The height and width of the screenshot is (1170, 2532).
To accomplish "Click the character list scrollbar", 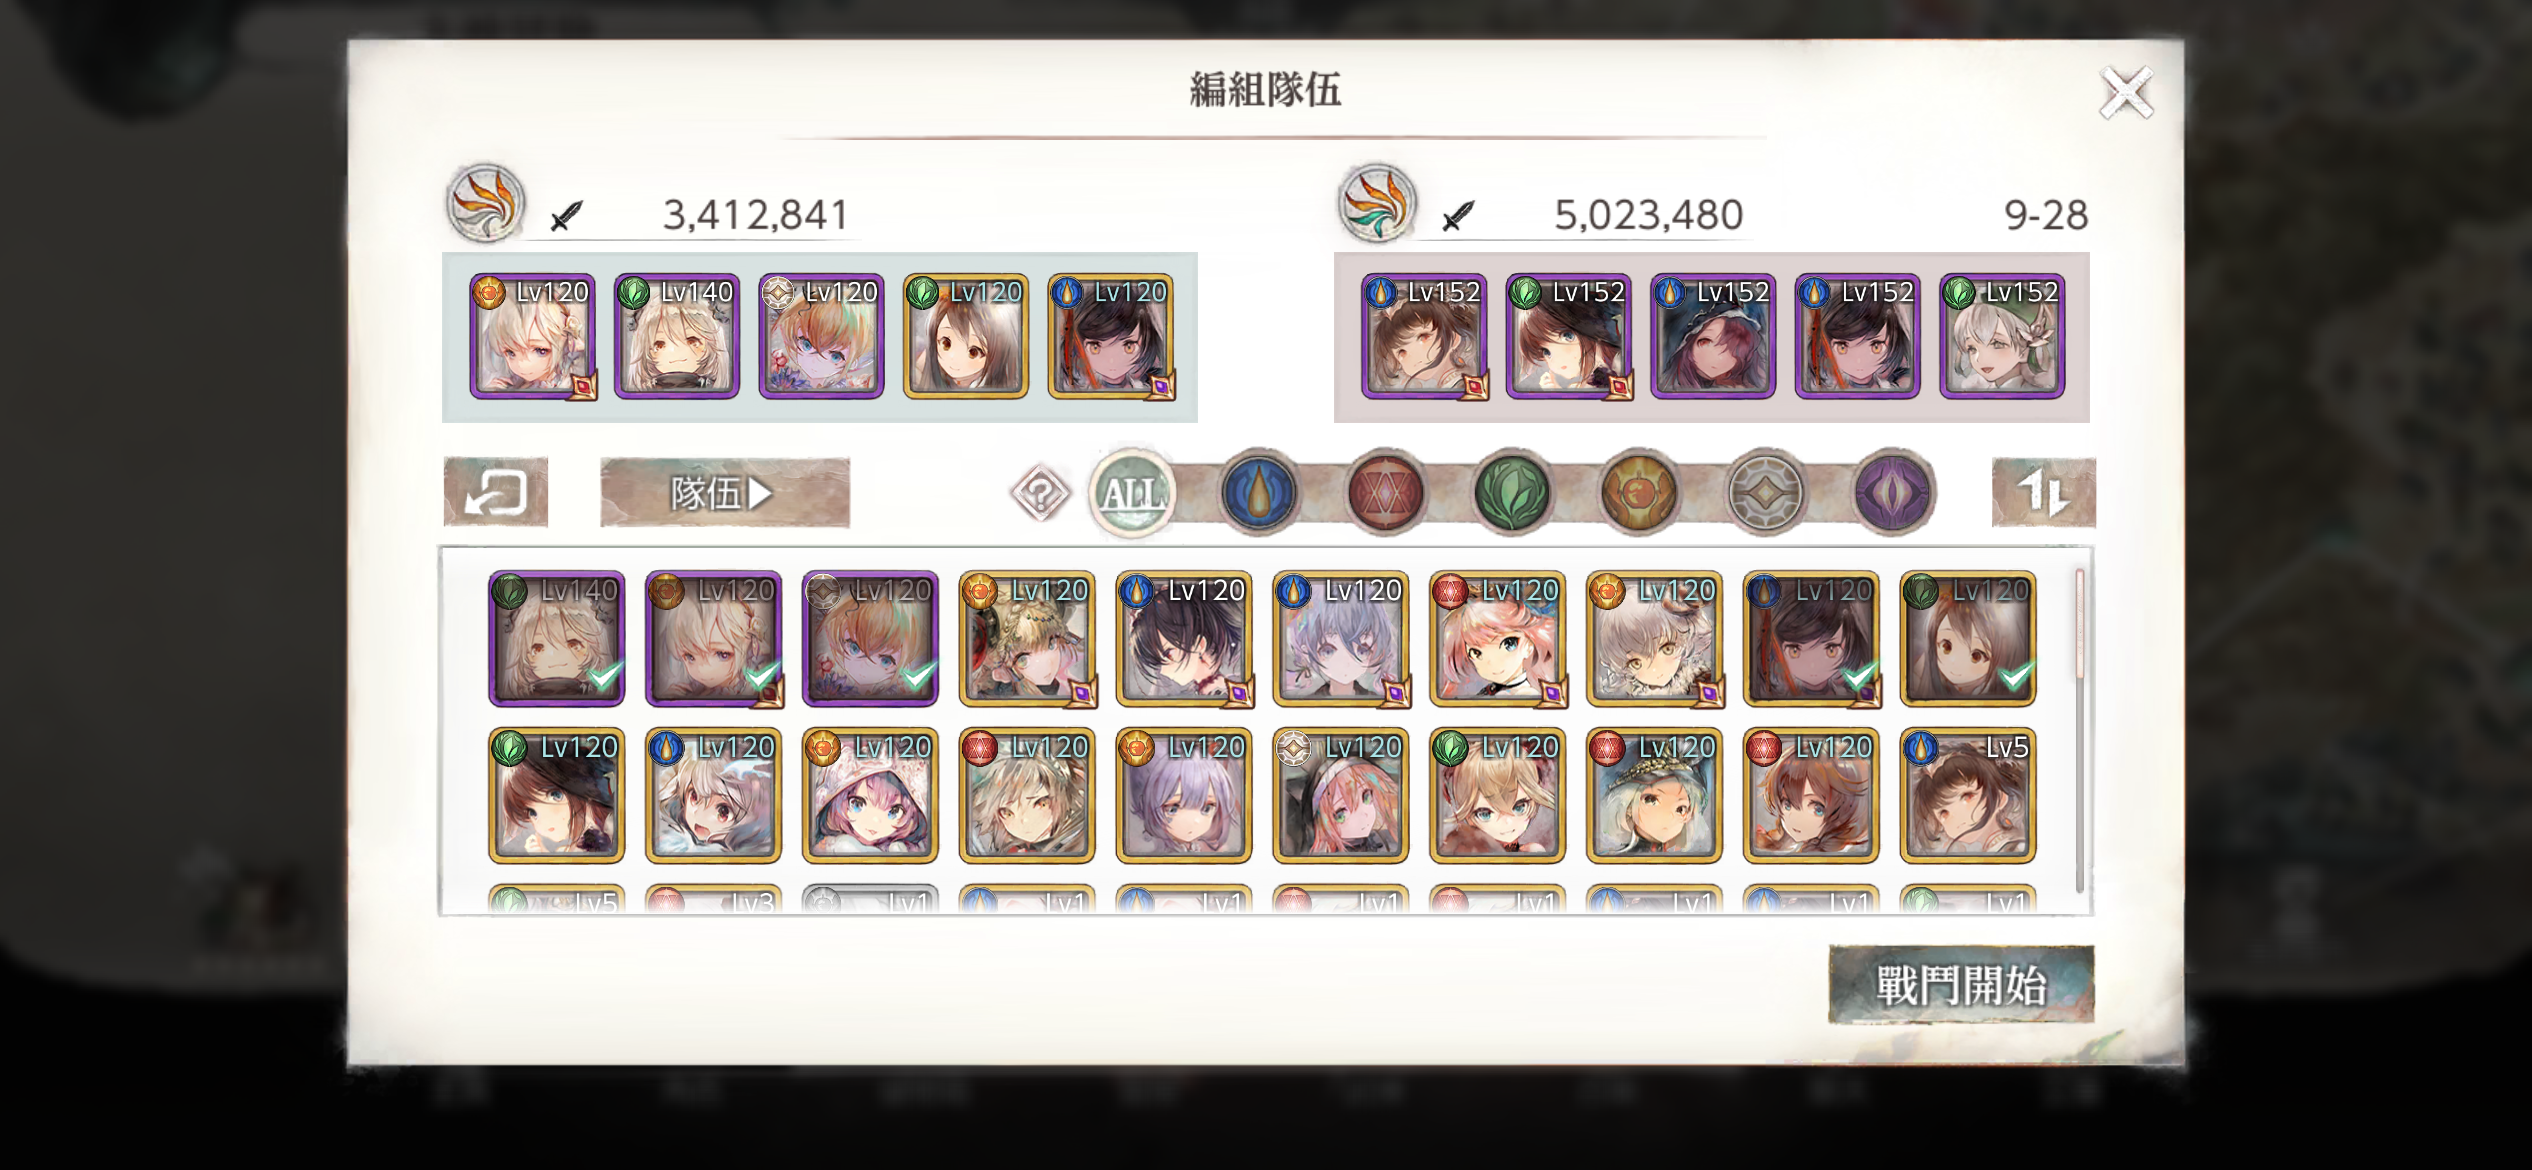I will (2080, 730).
